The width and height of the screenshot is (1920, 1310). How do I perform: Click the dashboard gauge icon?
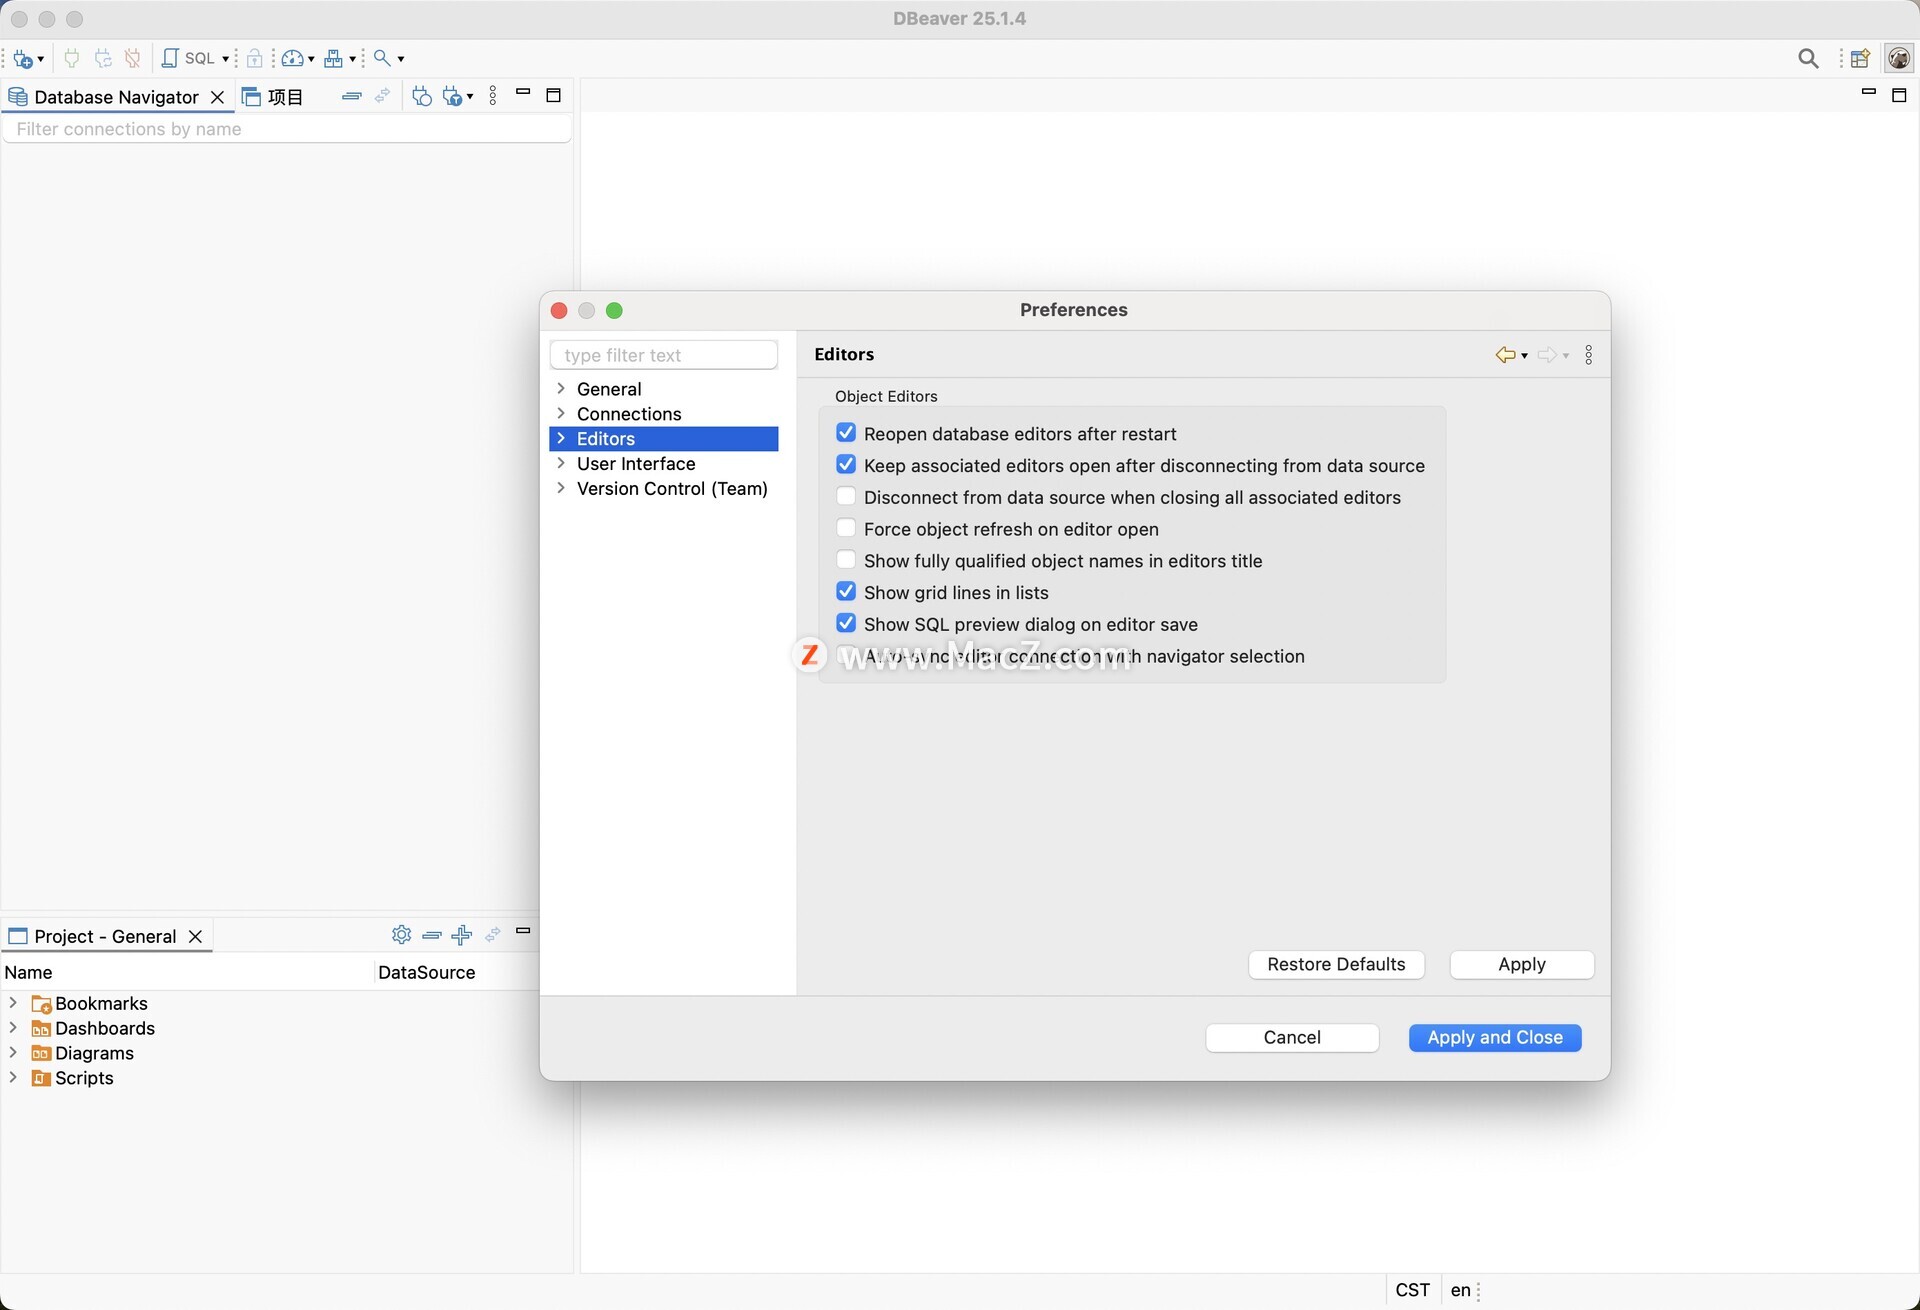pos(292,58)
